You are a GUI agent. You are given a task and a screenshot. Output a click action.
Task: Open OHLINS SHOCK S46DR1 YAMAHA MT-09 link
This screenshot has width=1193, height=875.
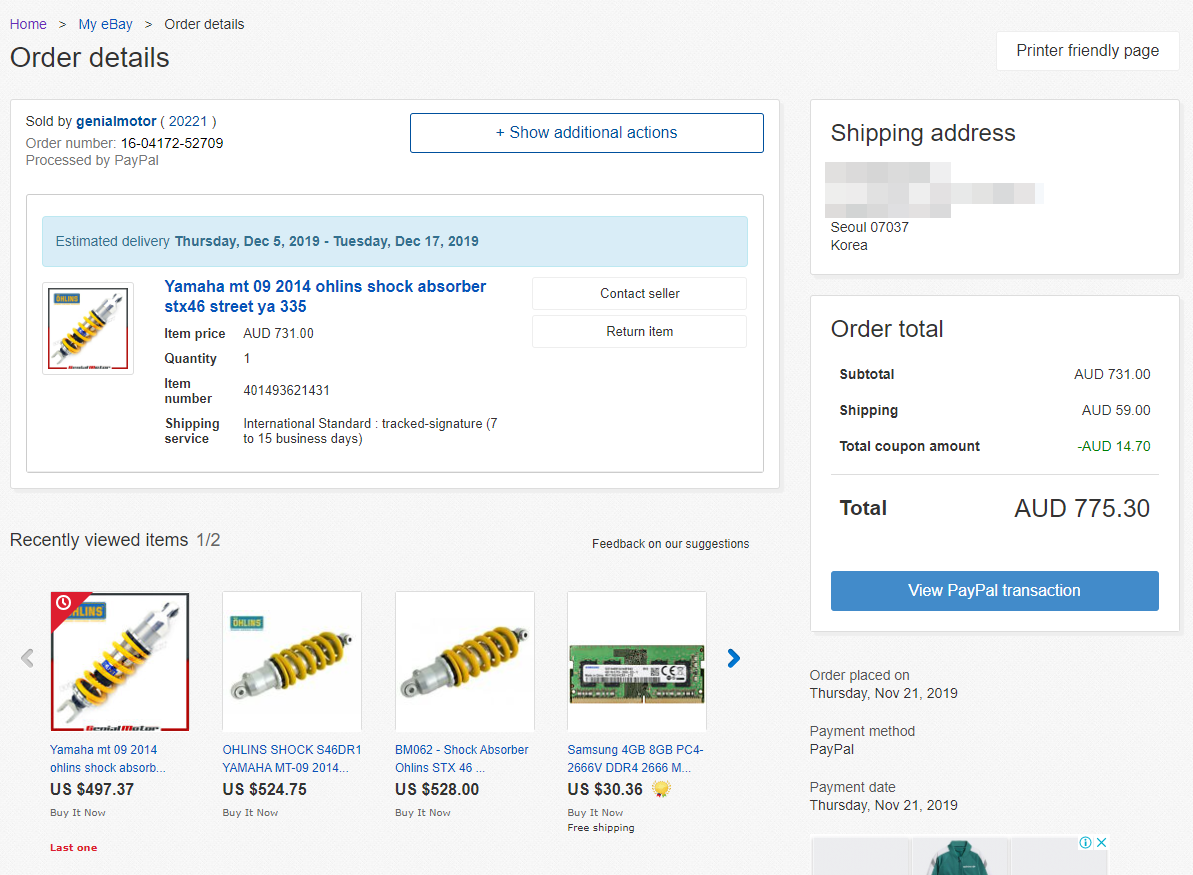point(292,759)
